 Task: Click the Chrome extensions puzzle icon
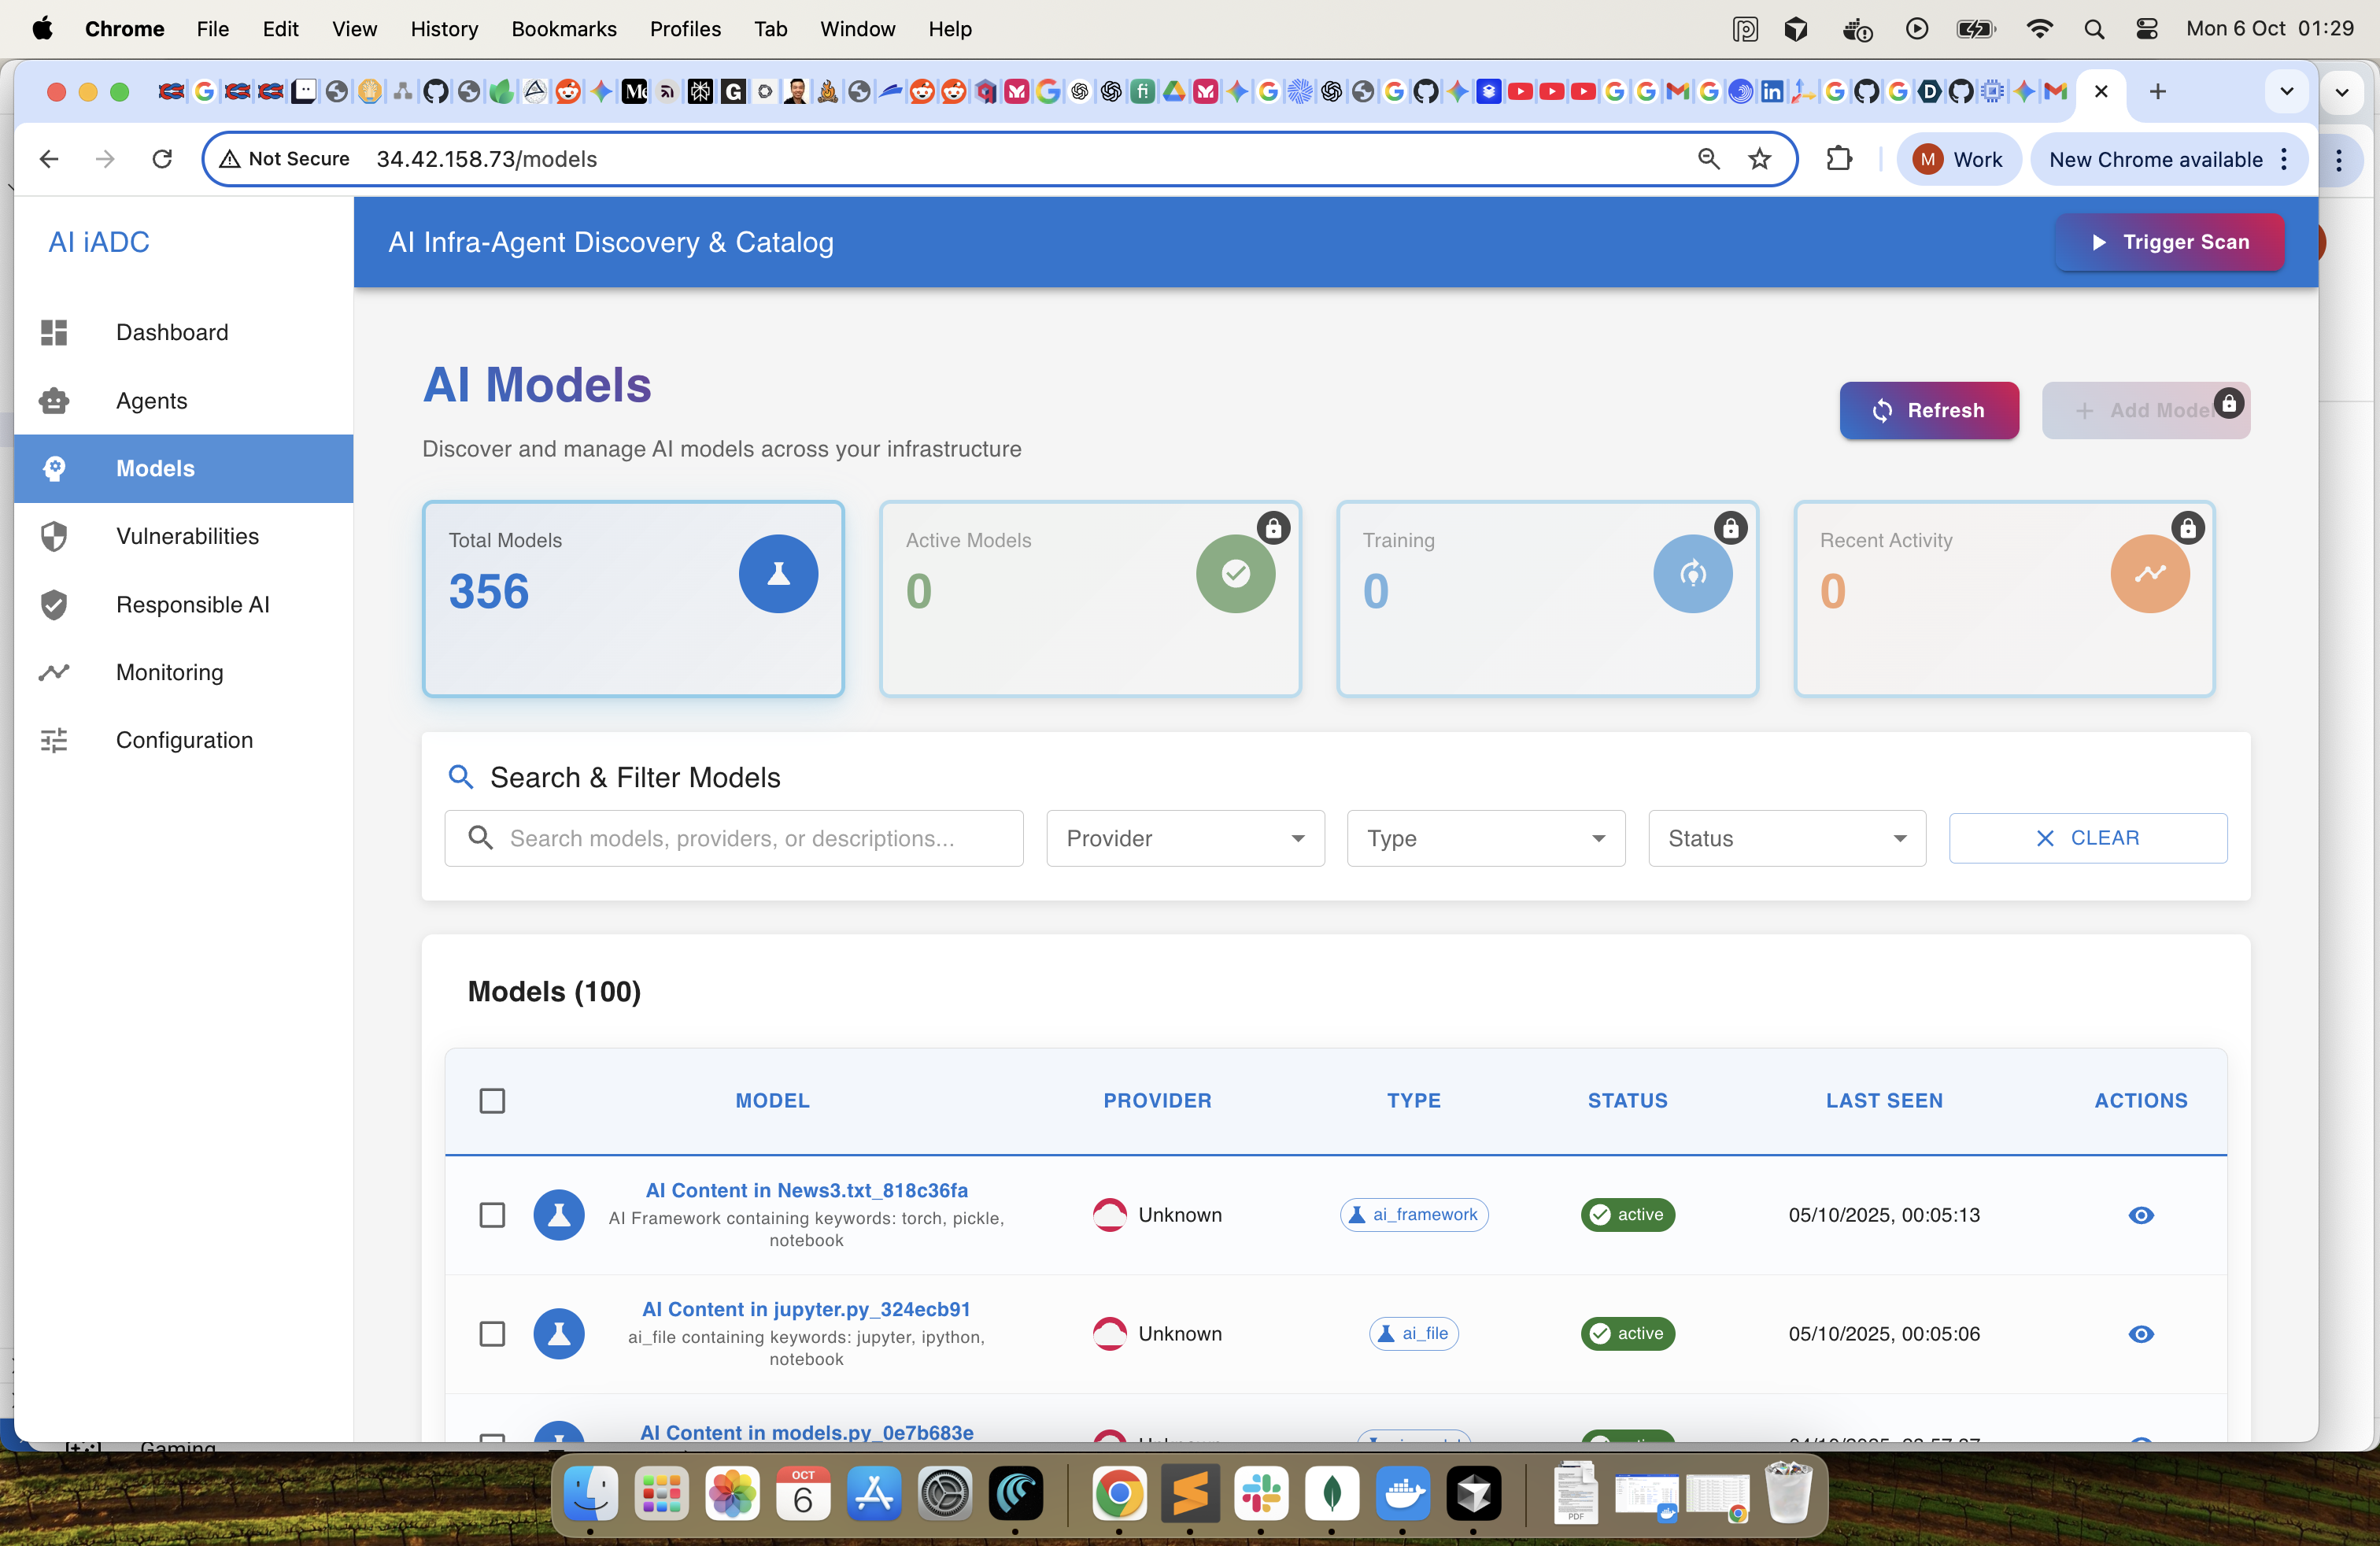pyautogui.click(x=1839, y=159)
